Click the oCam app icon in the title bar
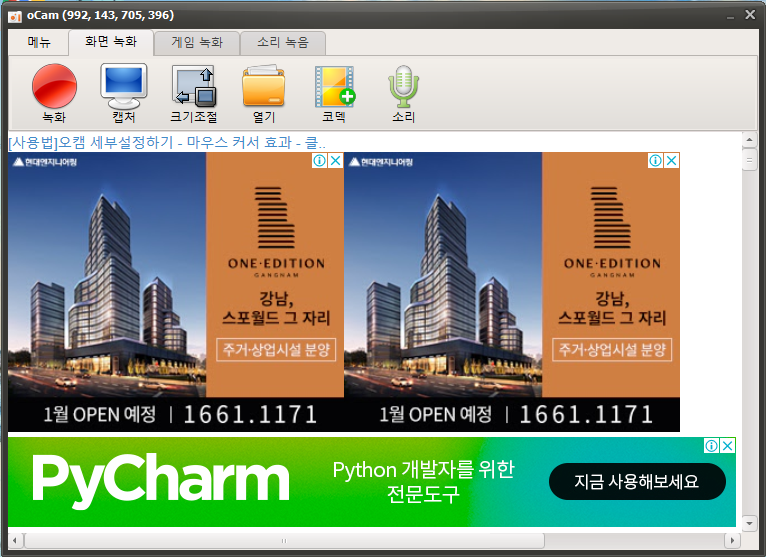Screen dimensions: 766x557 (x=15, y=16)
